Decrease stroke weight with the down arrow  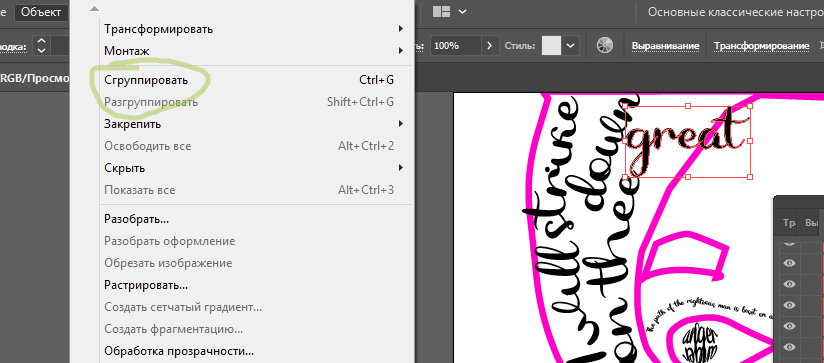pos(42,50)
